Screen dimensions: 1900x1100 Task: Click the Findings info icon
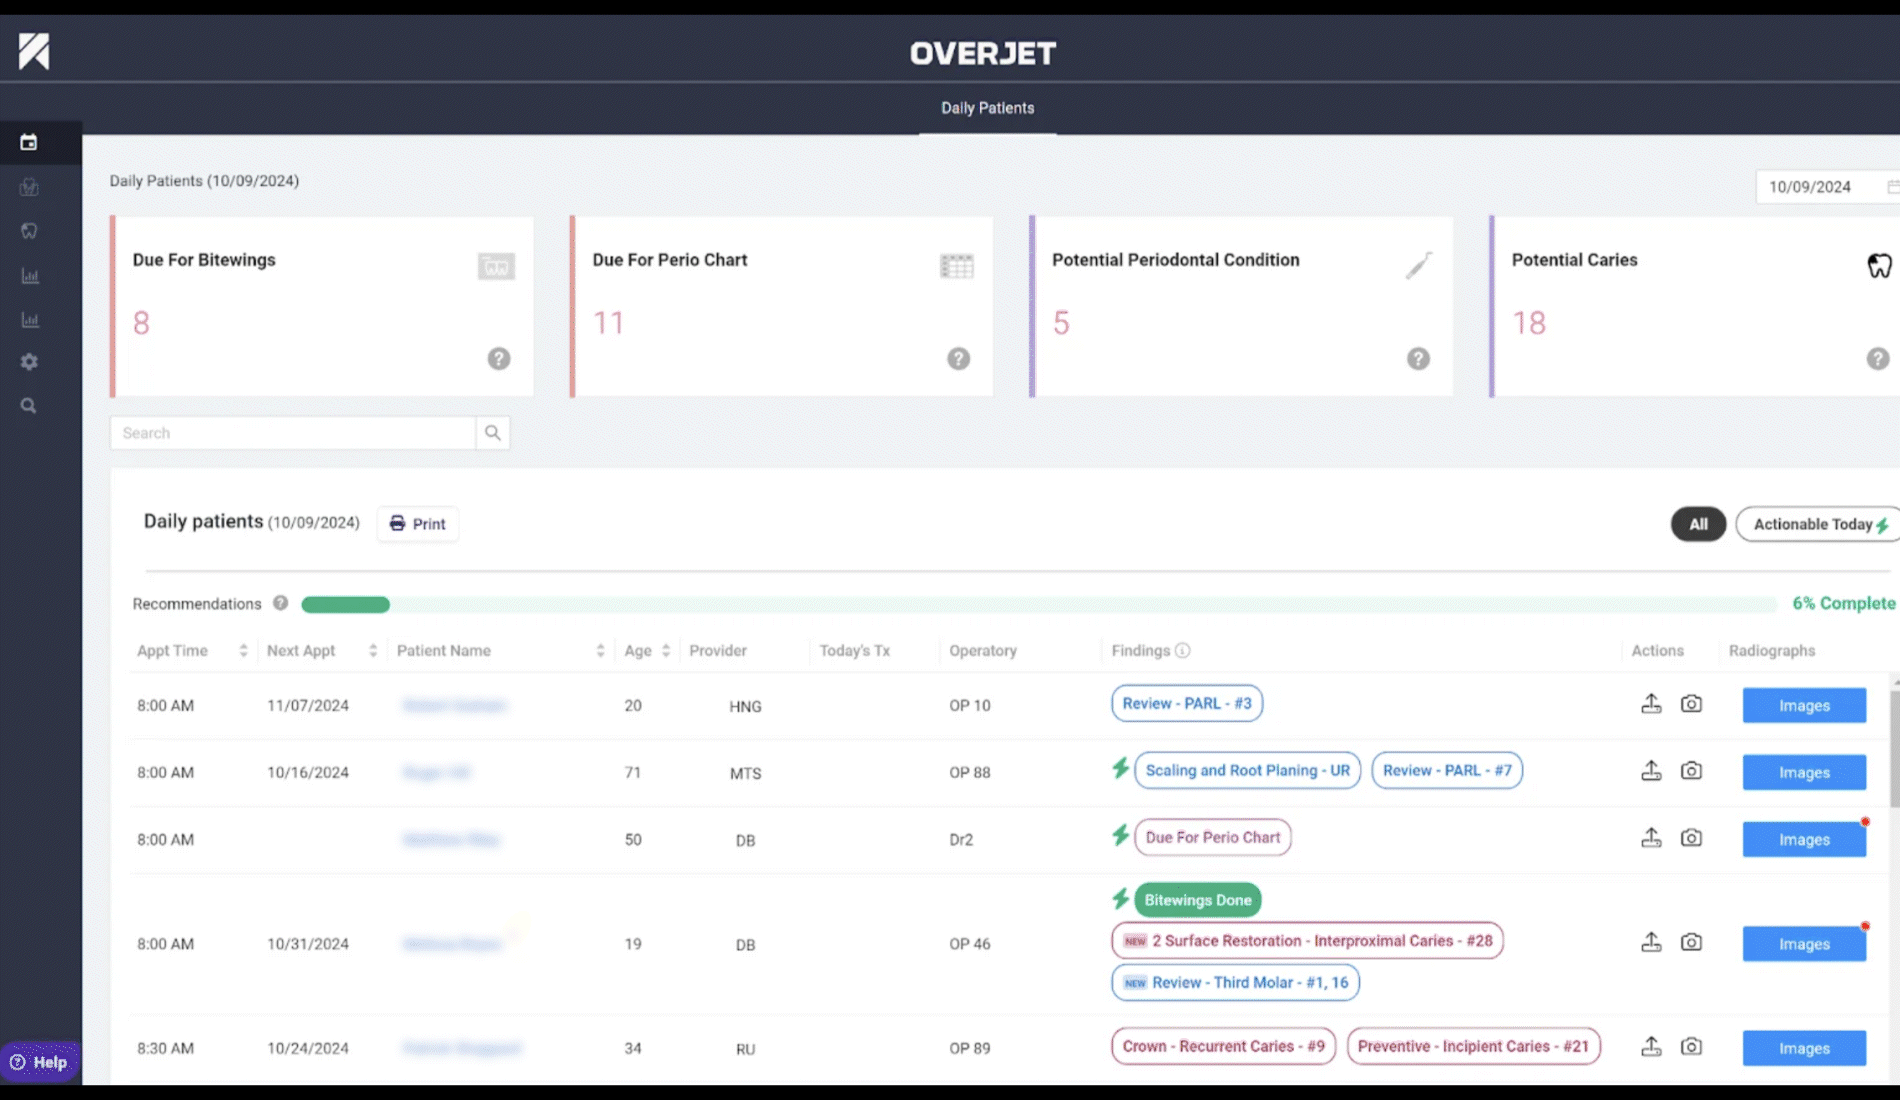1183,651
